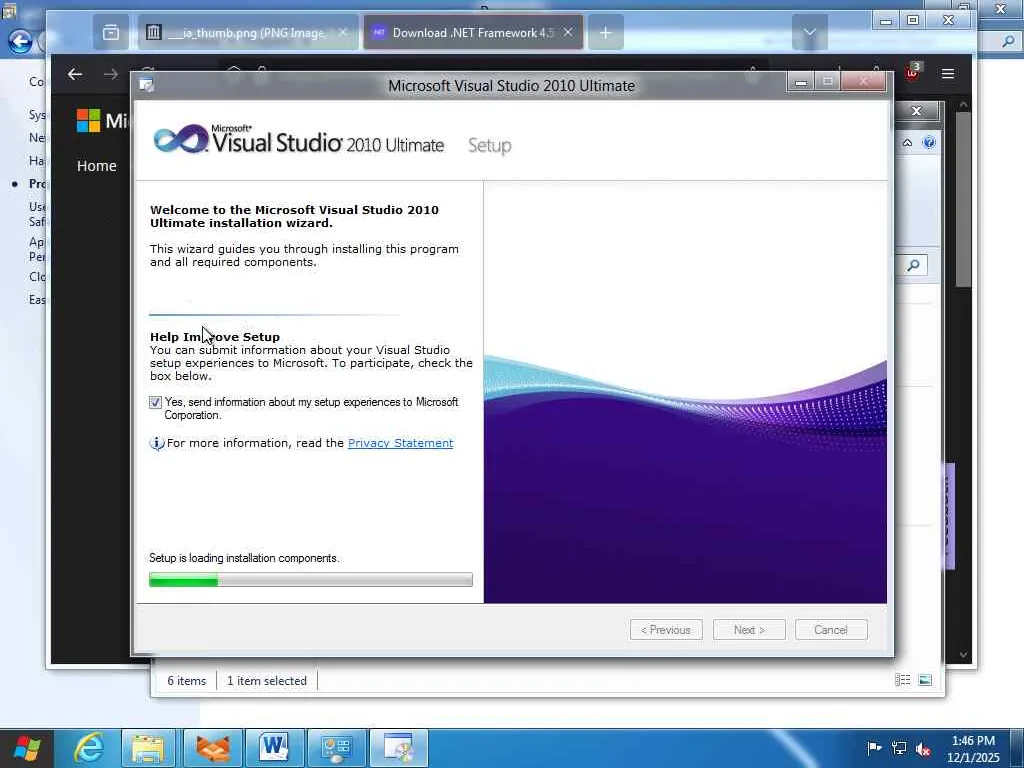This screenshot has height=768, width=1024.
Task: Click the setup loading progress bar
Action: [311, 579]
